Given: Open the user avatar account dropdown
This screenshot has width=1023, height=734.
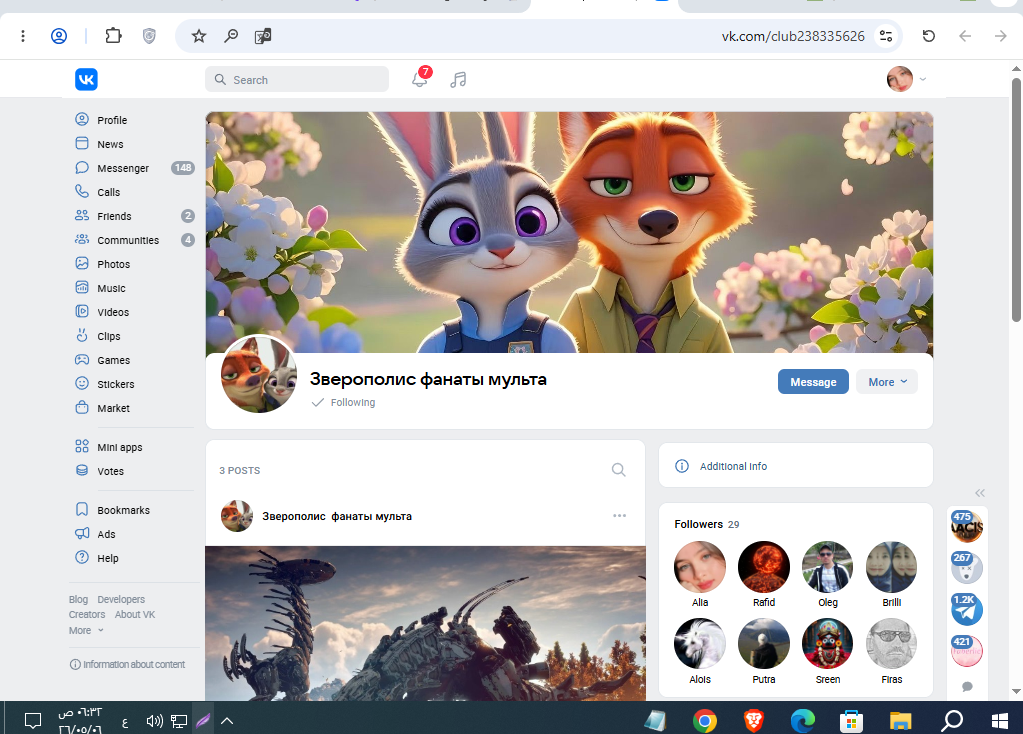Looking at the screenshot, I should click(x=906, y=79).
